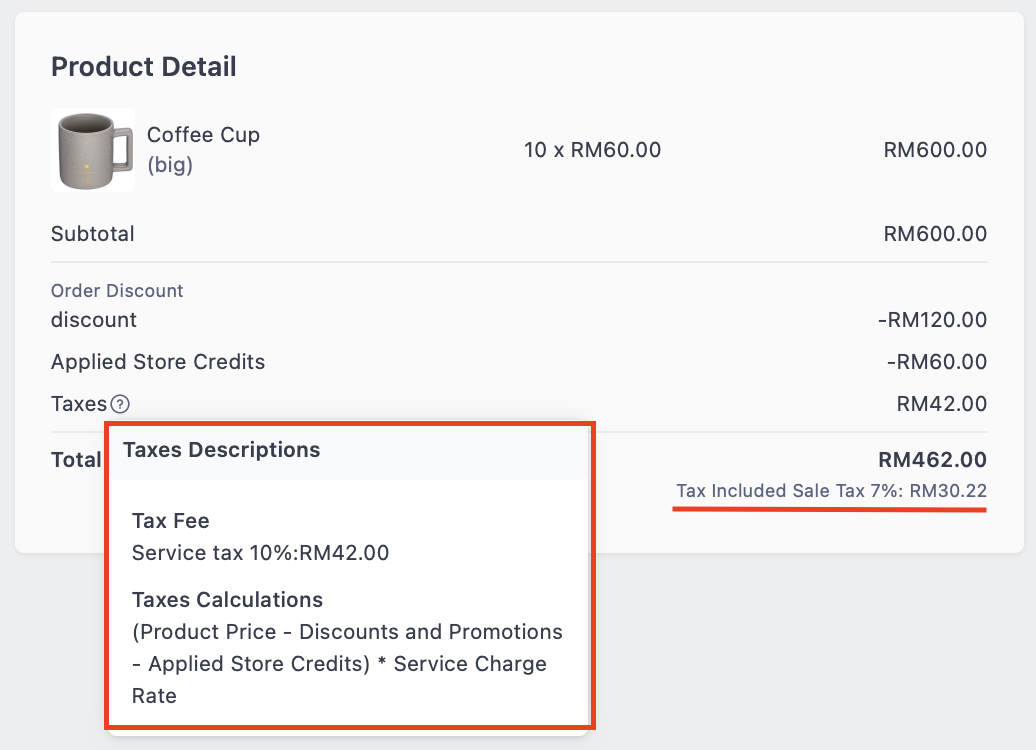Click the Coffee Cup line total RM600.00
Image resolution: width=1036 pixels, height=750 pixels.
(x=934, y=151)
